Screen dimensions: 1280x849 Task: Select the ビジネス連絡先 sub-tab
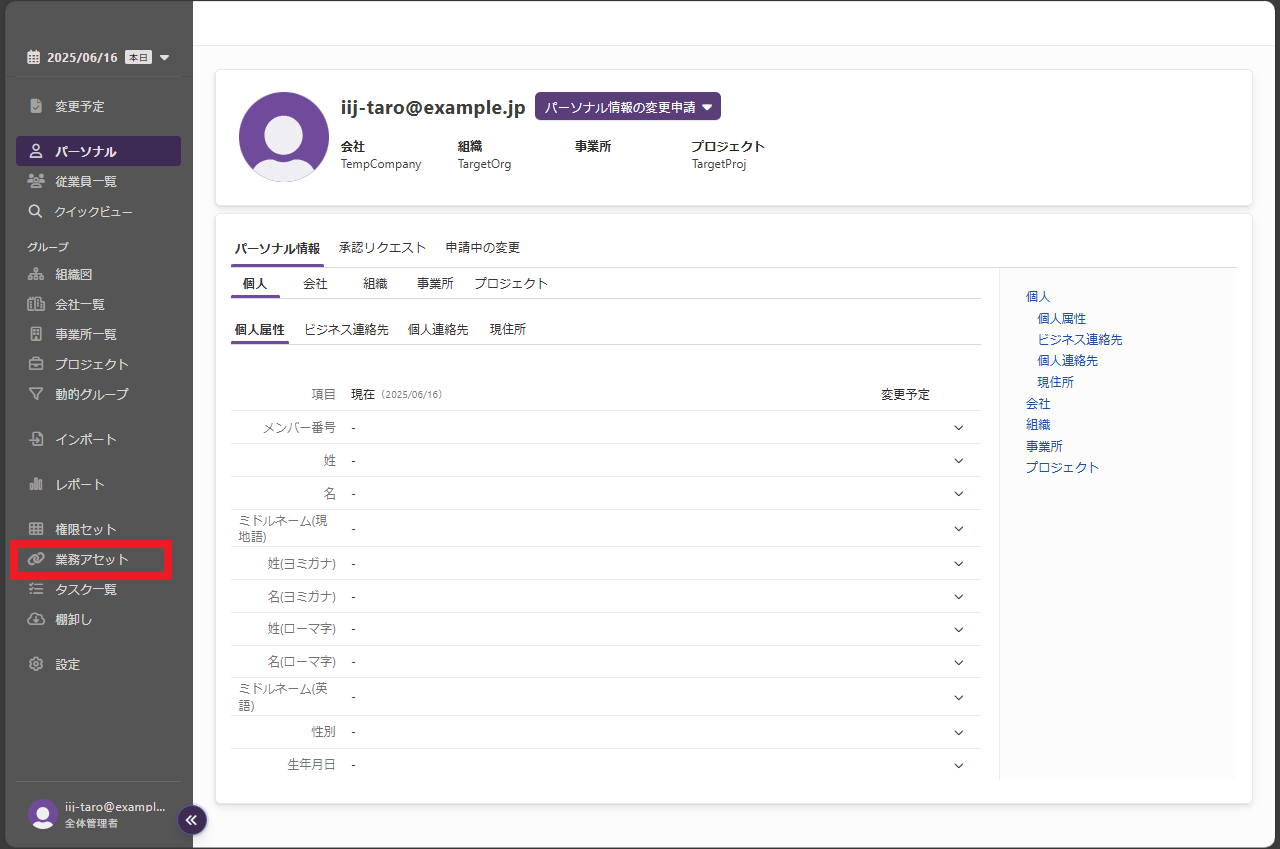pyautogui.click(x=346, y=329)
